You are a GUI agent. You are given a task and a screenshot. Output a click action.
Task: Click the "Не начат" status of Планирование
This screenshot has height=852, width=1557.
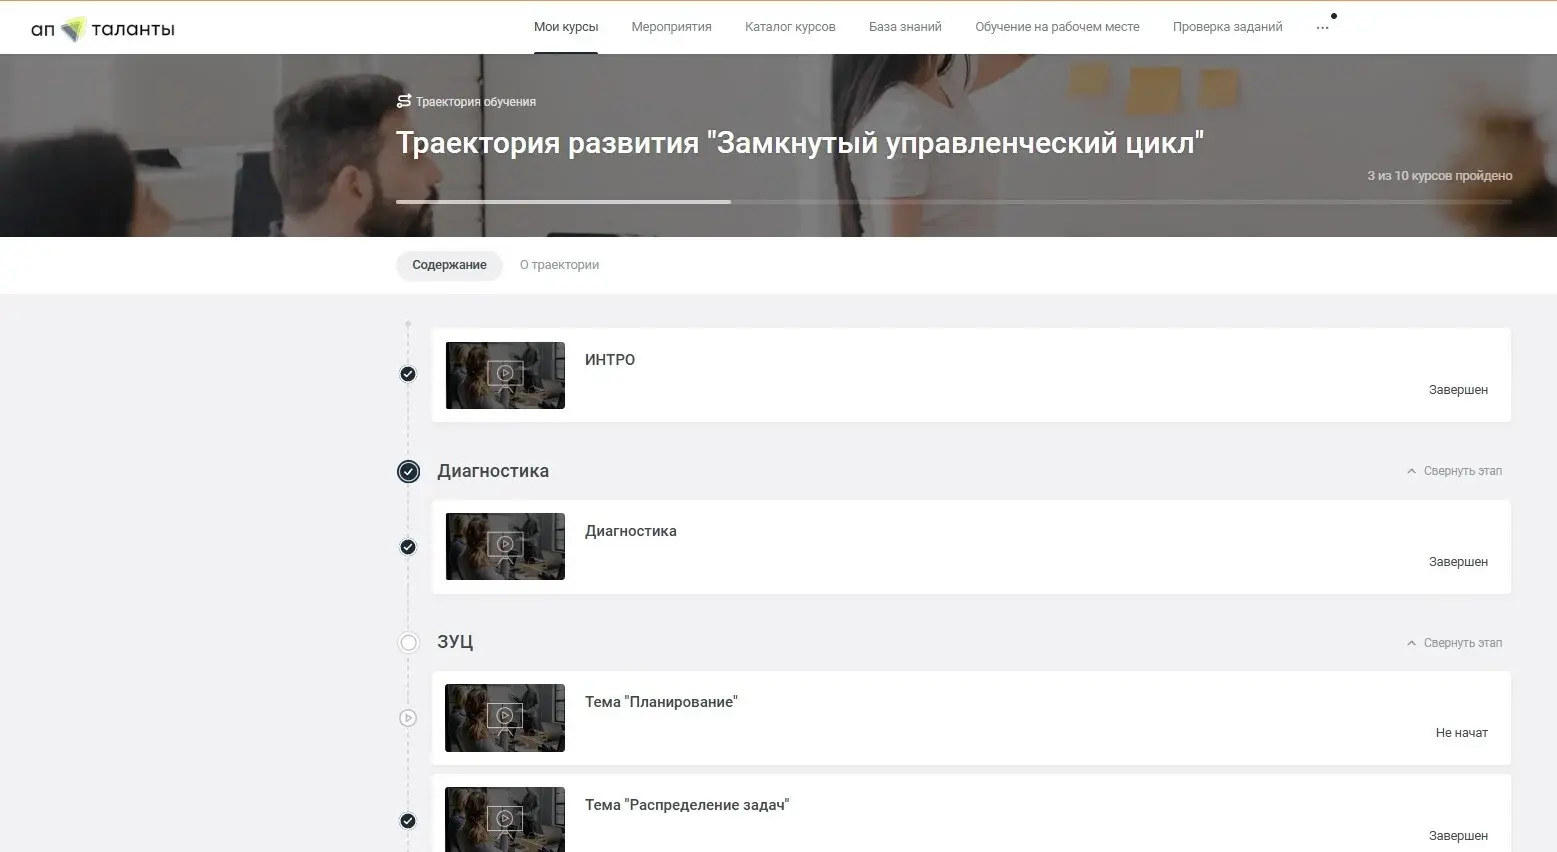[x=1462, y=733]
